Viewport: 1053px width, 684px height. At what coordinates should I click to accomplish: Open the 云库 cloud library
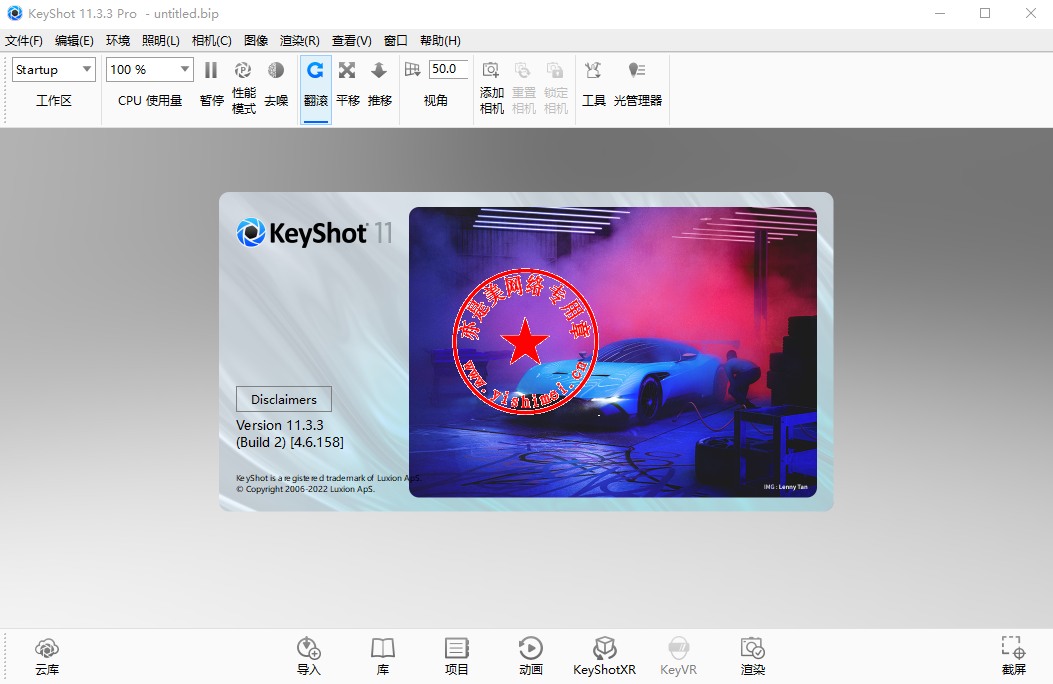[x=47, y=656]
